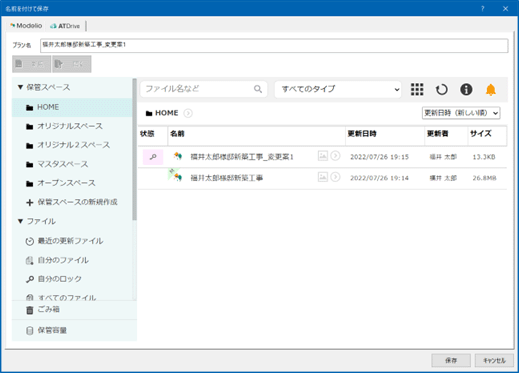
Task: Click the 保存 button
Action: tap(451, 360)
